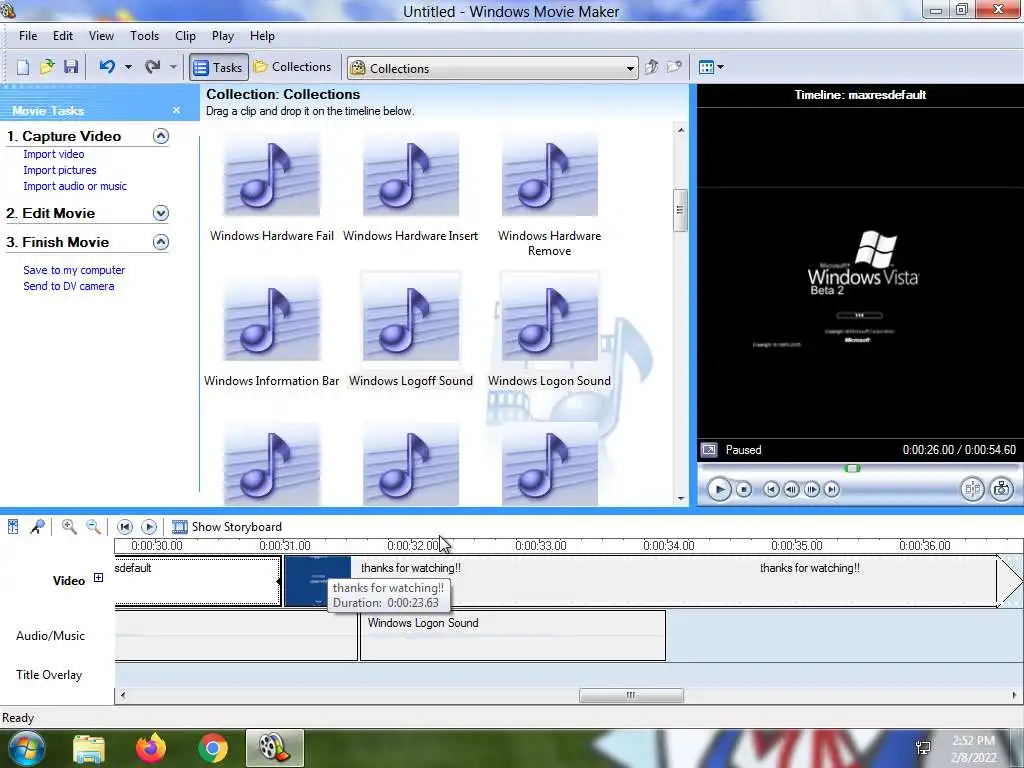Click the Show Storyboard button
The image size is (1024, 768).
[x=227, y=527]
